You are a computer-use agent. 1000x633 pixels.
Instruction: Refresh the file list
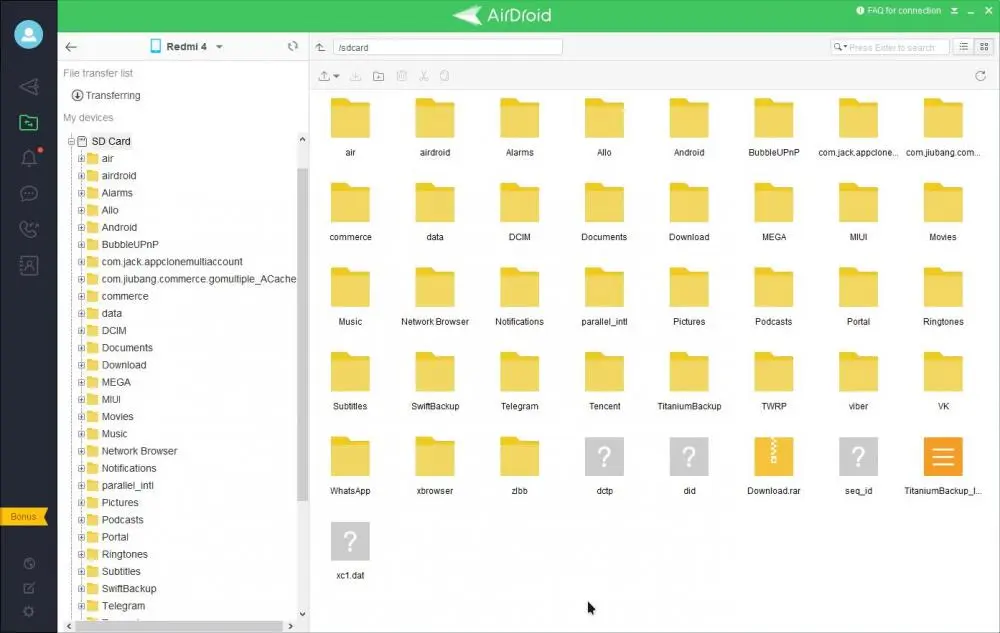(980, 76)
